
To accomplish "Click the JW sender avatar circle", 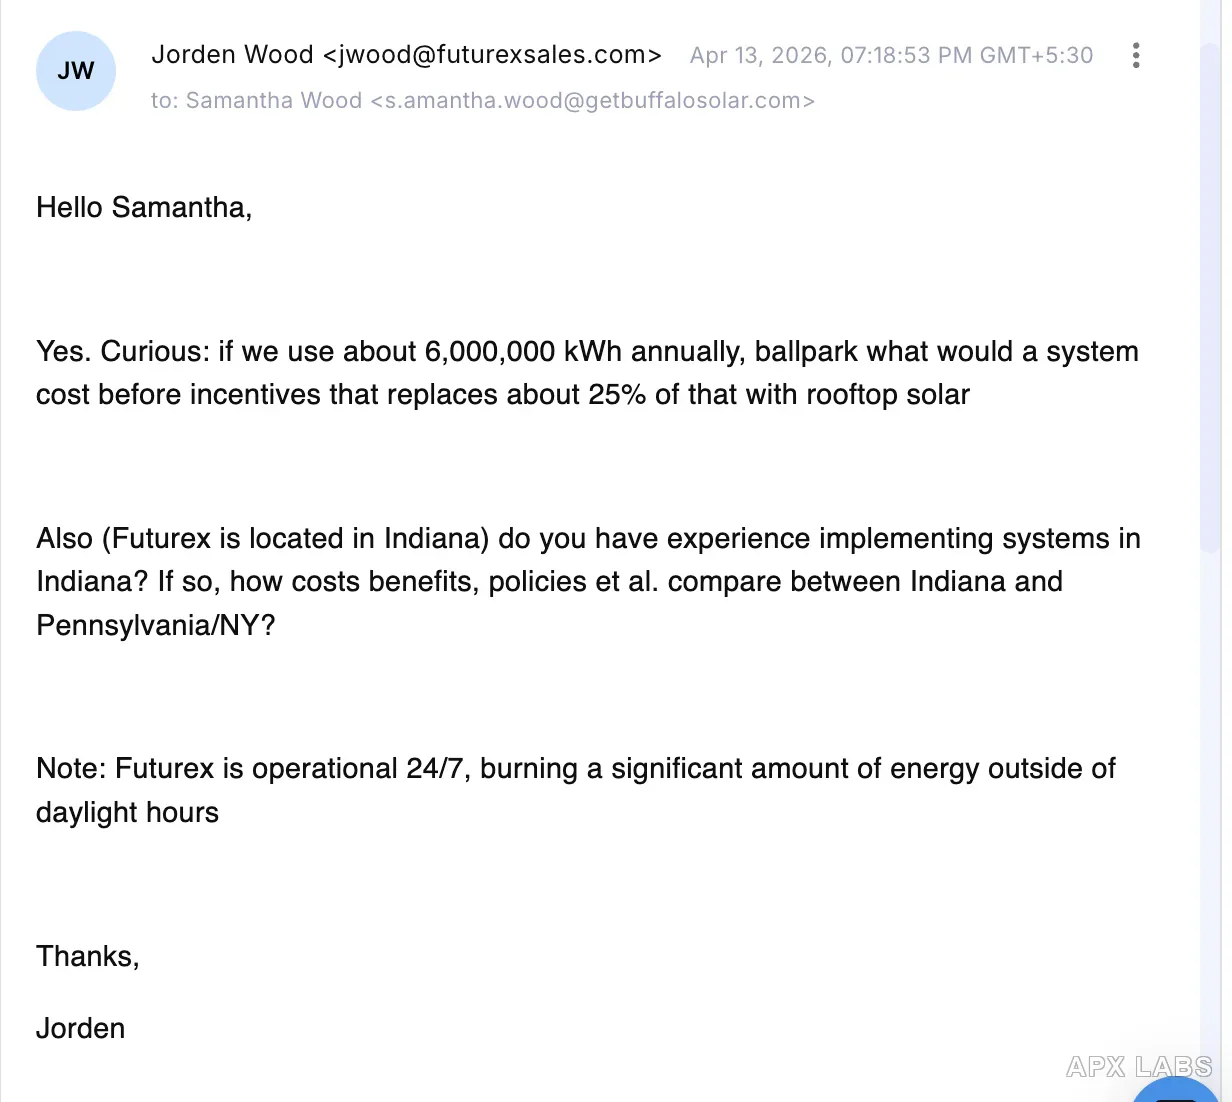I will [76, 71].
